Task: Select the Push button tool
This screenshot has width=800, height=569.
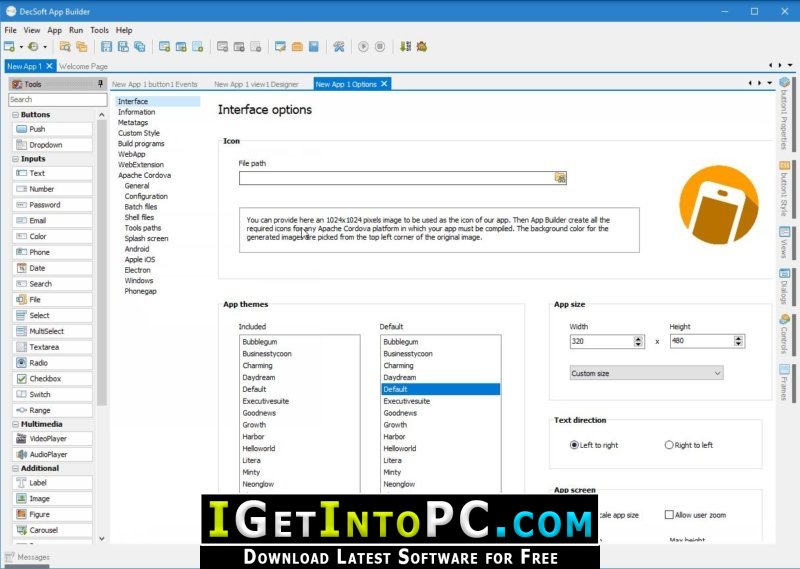Action: 53,129
